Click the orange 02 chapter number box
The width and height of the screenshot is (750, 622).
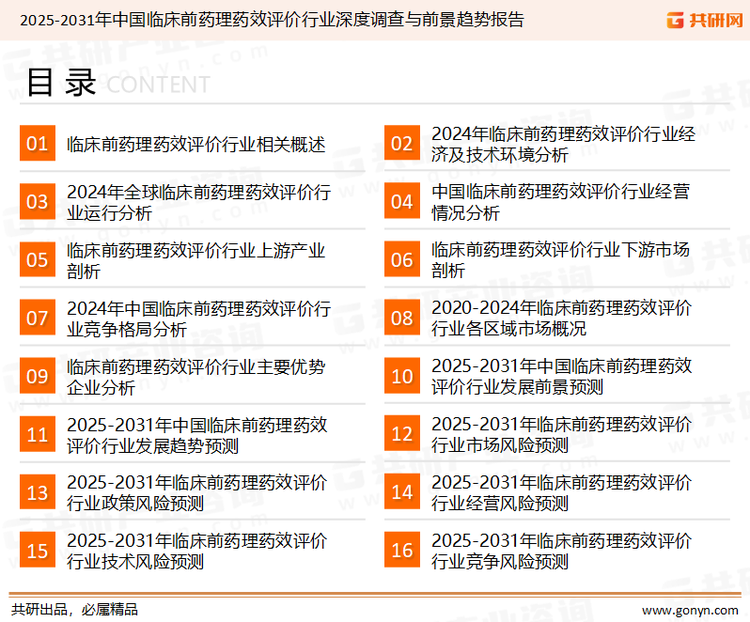[x=401, y=144]
